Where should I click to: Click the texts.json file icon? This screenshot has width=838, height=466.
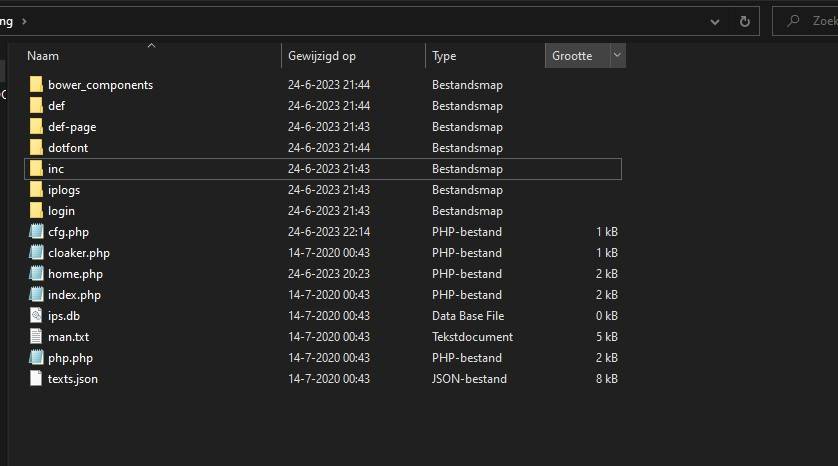(x=37, y=379)
